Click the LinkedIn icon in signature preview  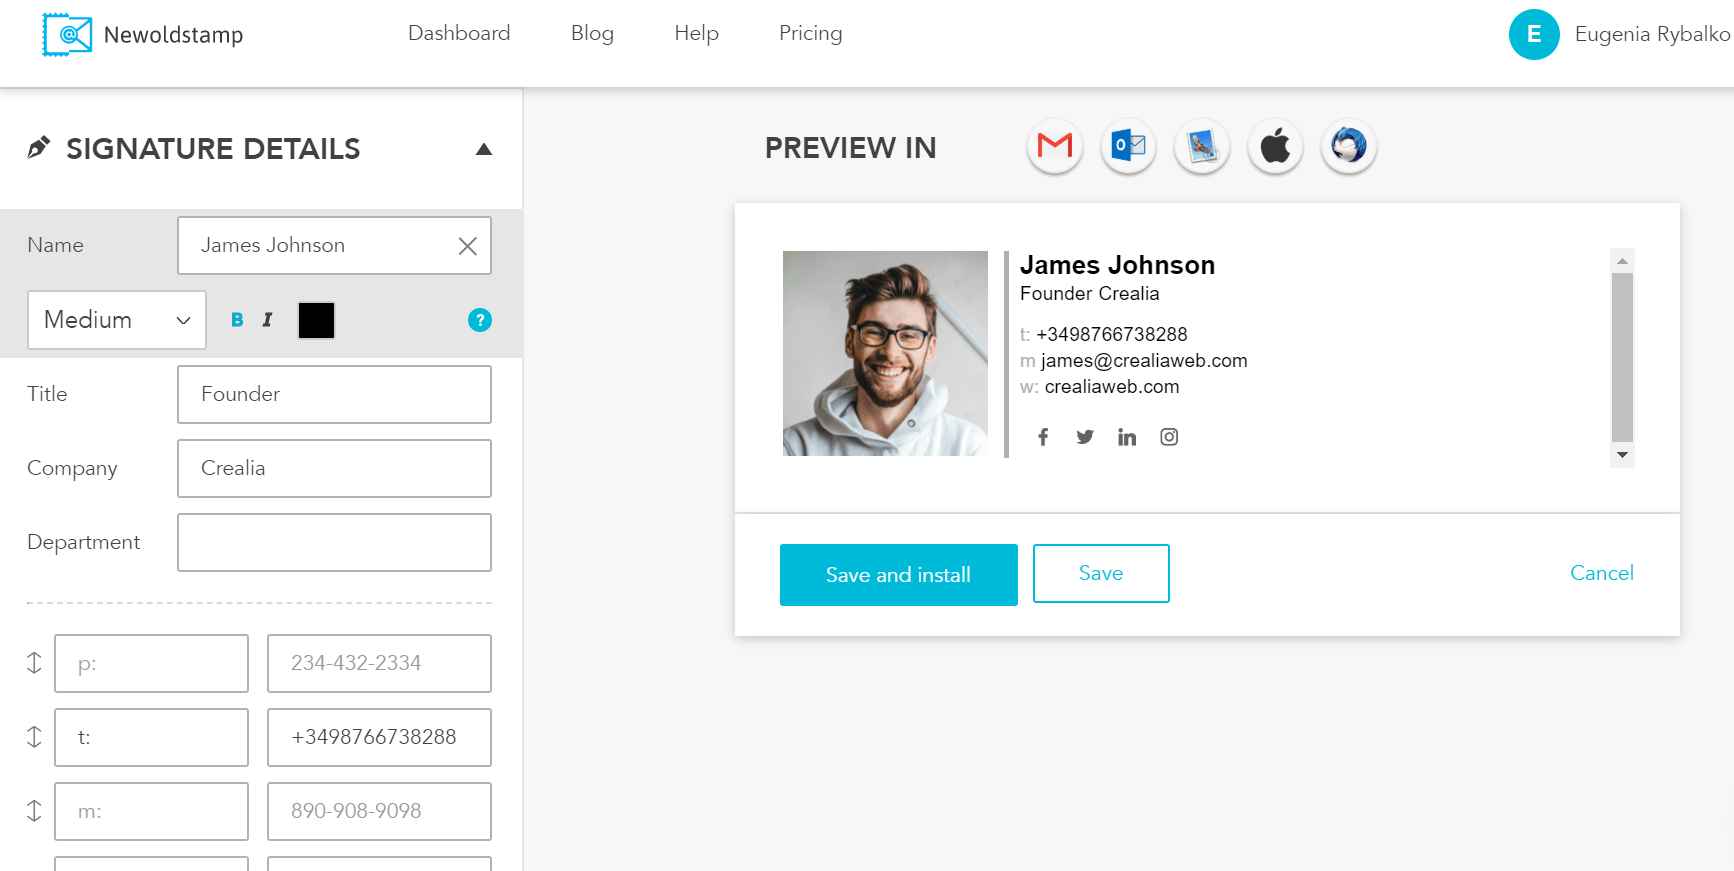(x=1127, y=437)
